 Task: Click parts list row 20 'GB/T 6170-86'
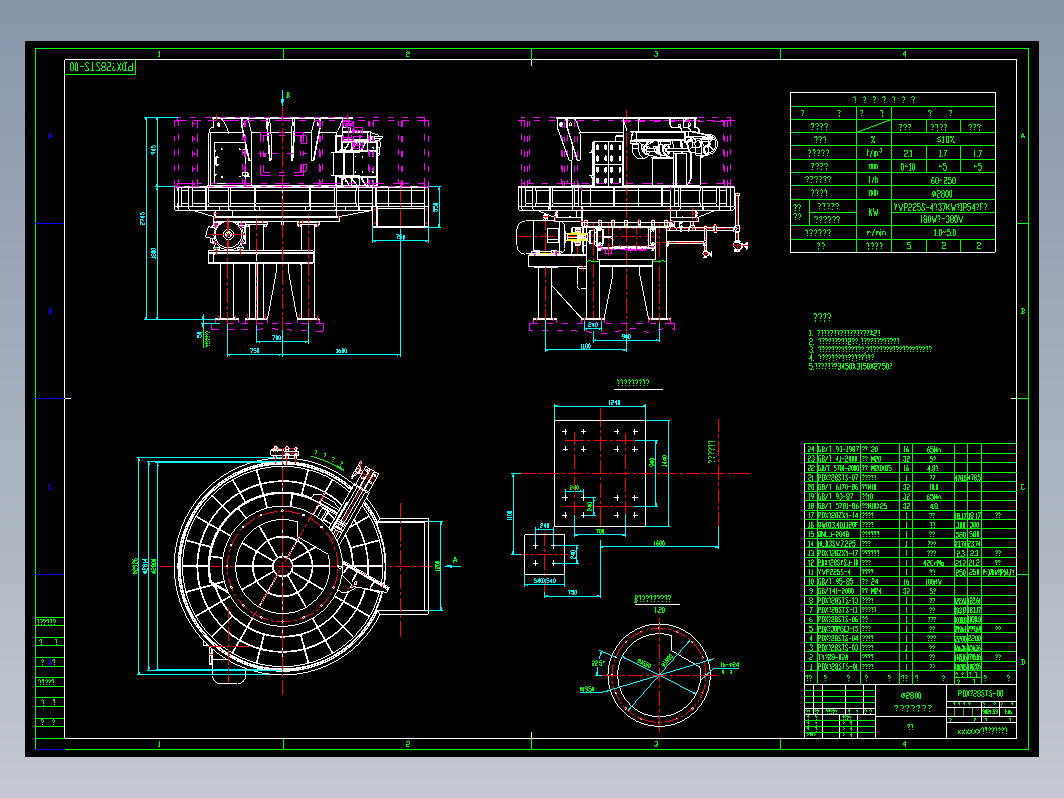(x=910, y=487)
